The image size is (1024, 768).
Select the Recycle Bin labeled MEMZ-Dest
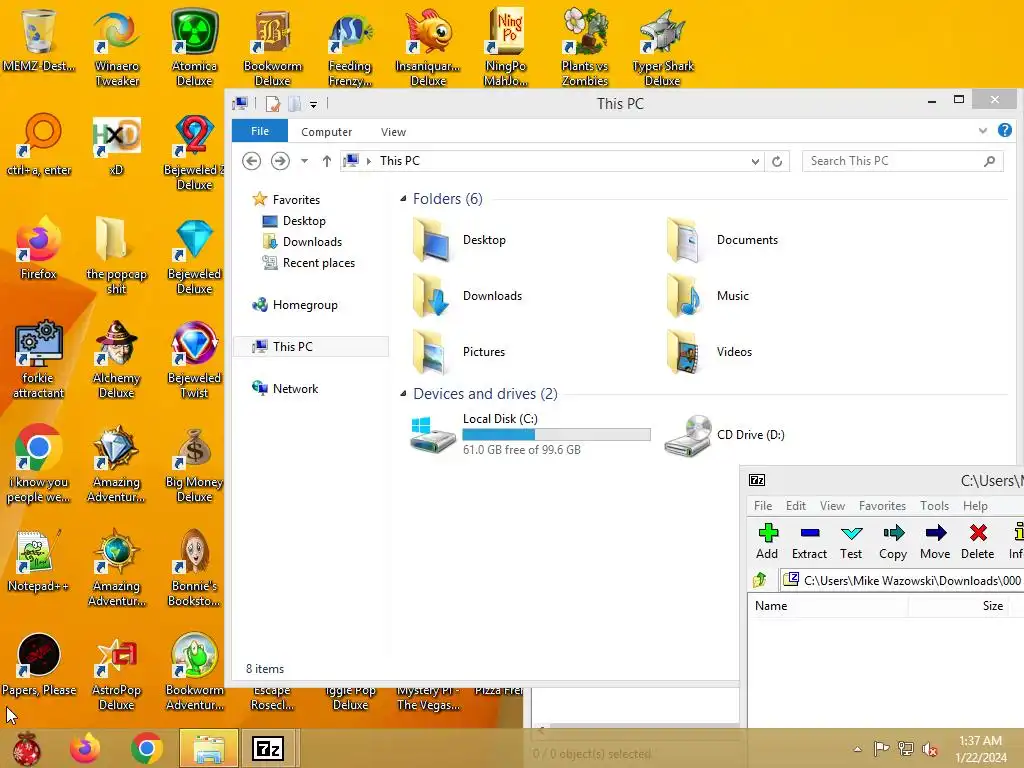(39, 39)
